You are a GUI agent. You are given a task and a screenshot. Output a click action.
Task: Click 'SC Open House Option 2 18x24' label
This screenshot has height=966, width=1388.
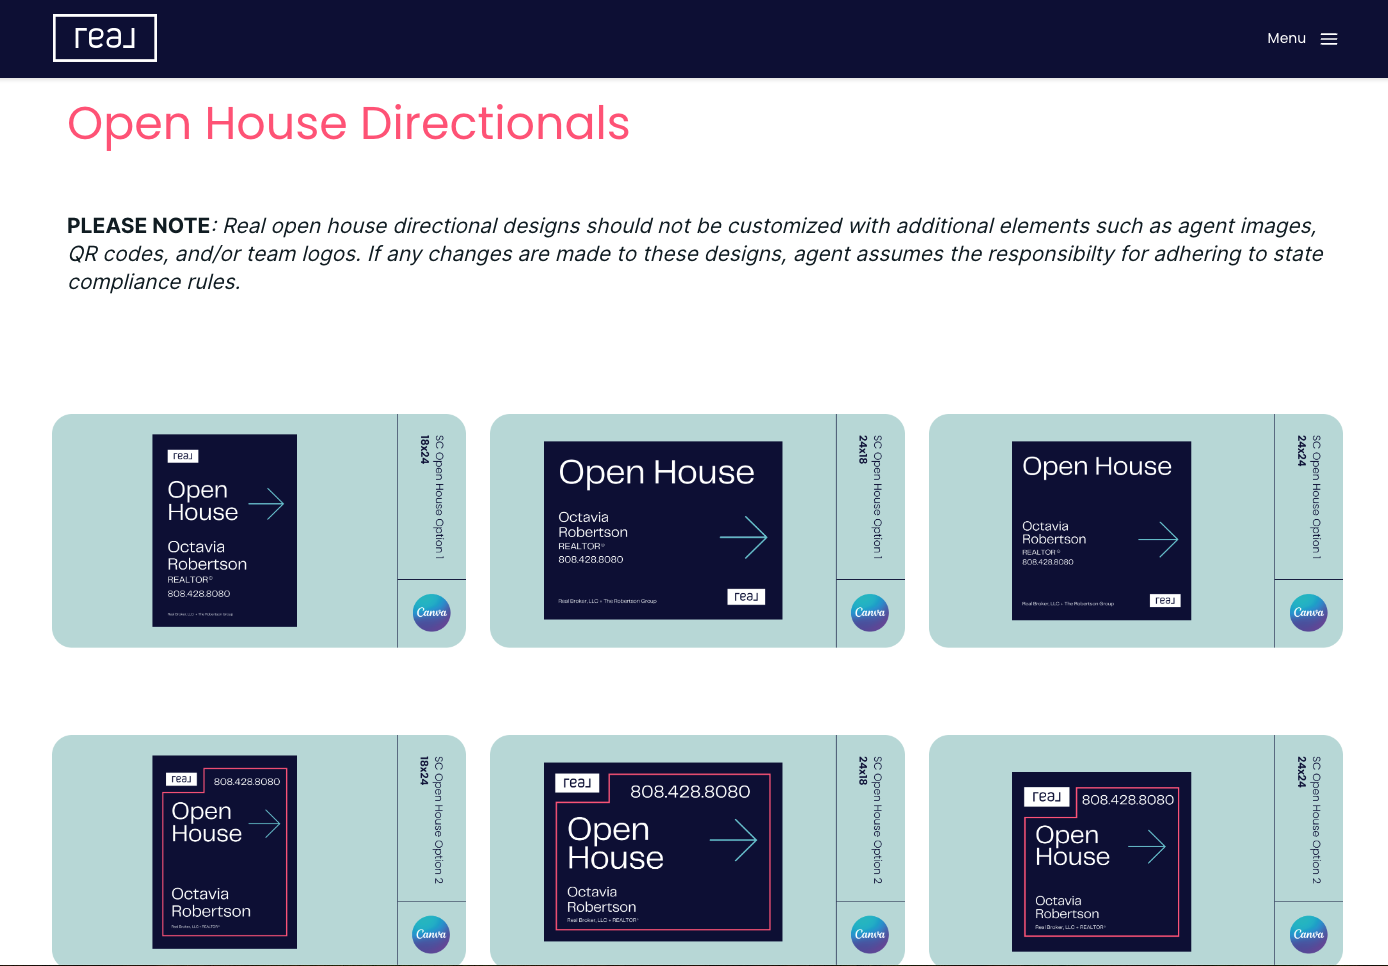coord(432,820)
